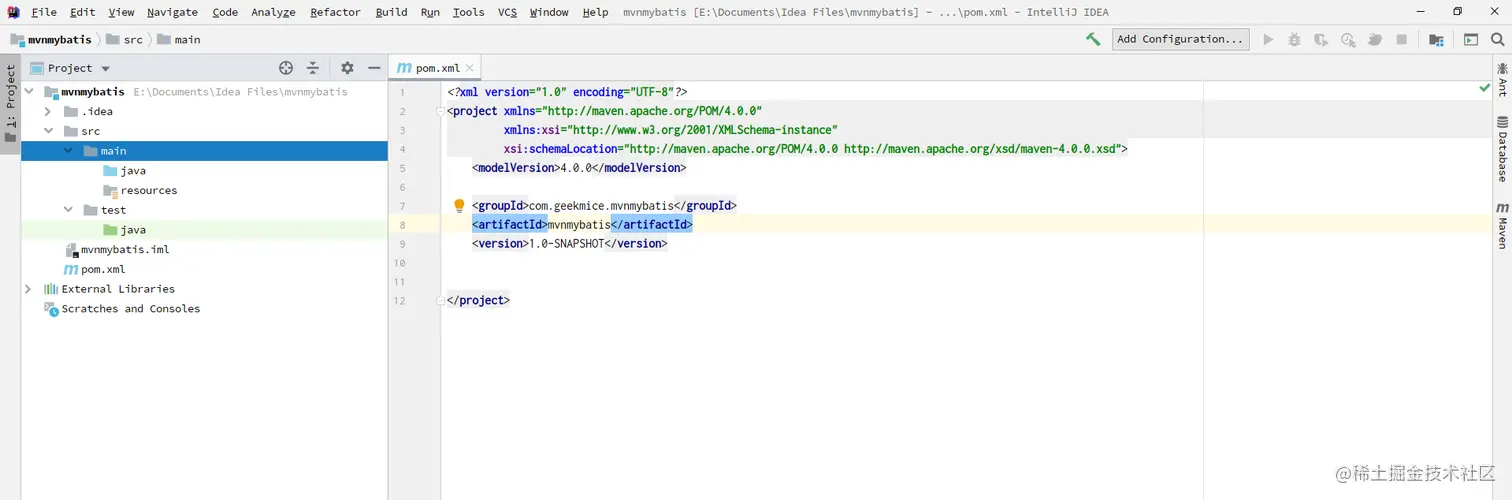The width and height of the screenshot is (1512, 500).
Task: Click the Add Configuration button
Action: [x=1180, y=39]
